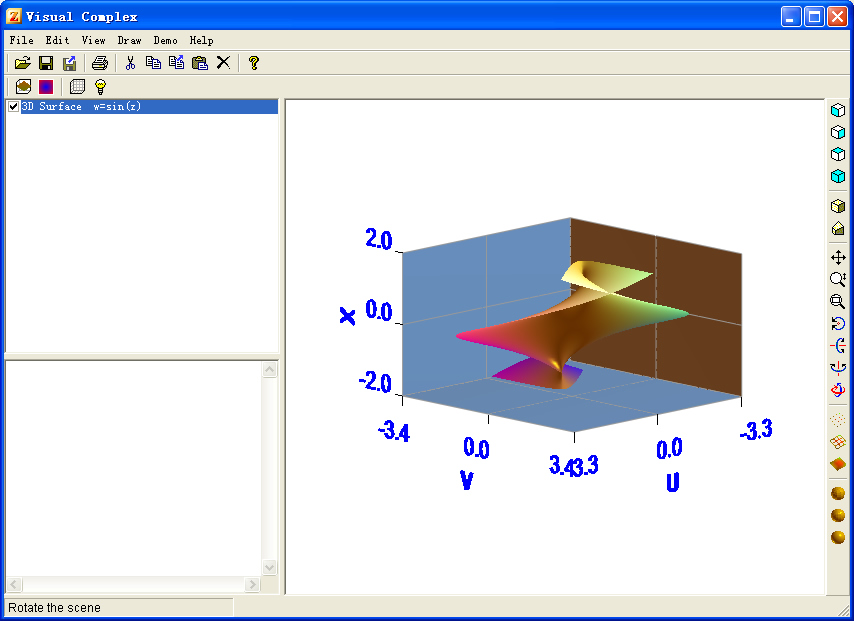The width and height of the screenshot is (854, 621).
Task: Toggle the scene lighting bulb icon
Action: tap(100, 86)
